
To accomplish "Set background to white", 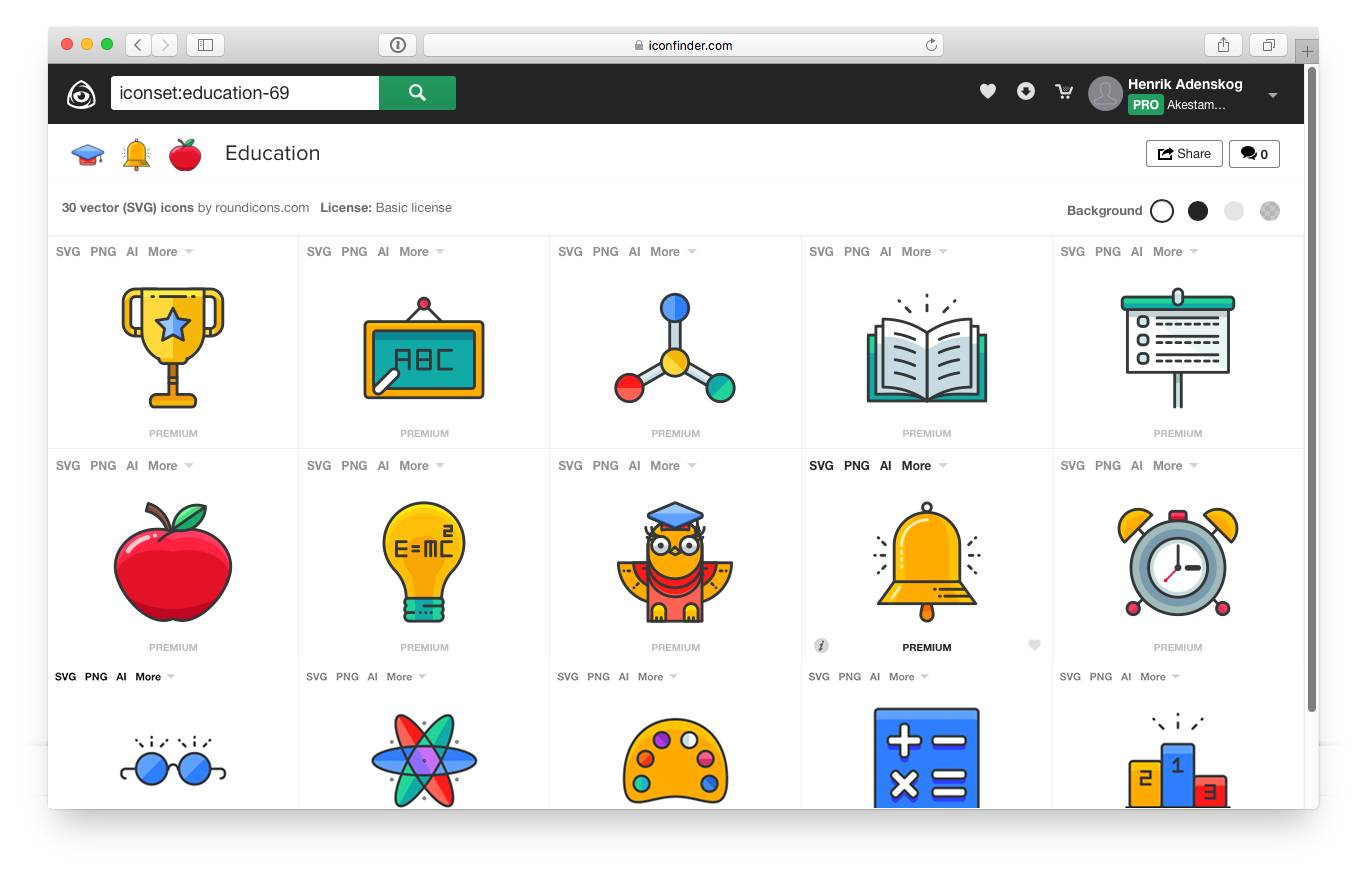I will [x=1162, y=211].
